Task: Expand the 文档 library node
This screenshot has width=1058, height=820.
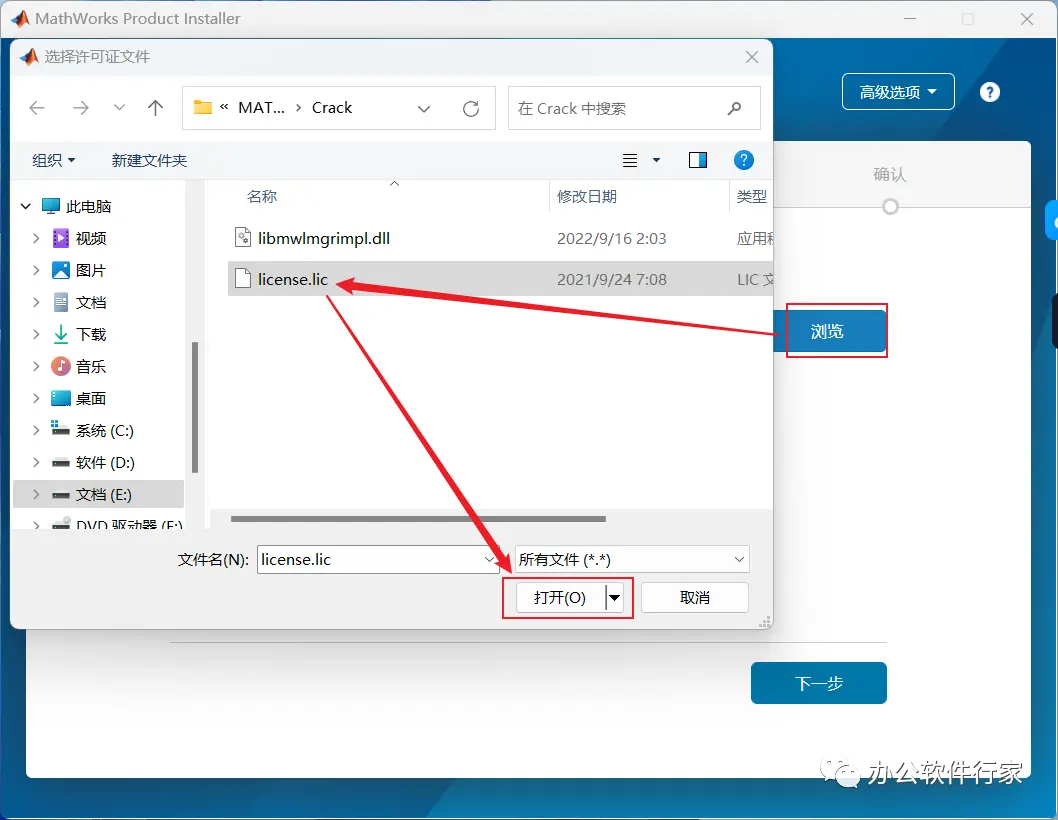Action: [x=36, y=302]
